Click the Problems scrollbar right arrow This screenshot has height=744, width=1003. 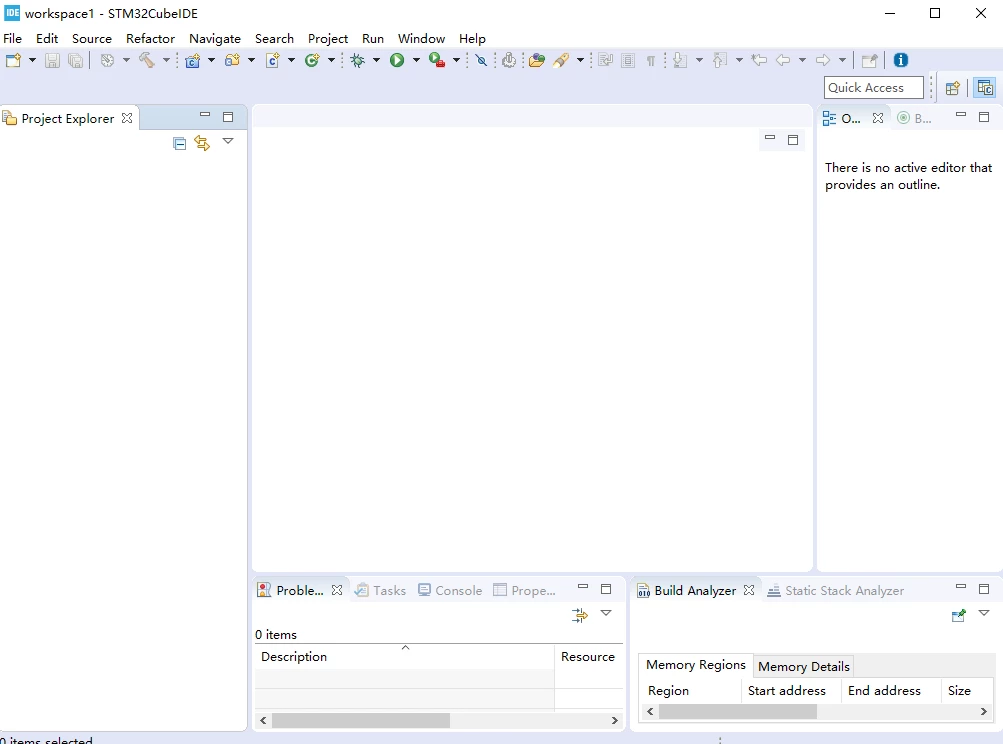(615, 720)
